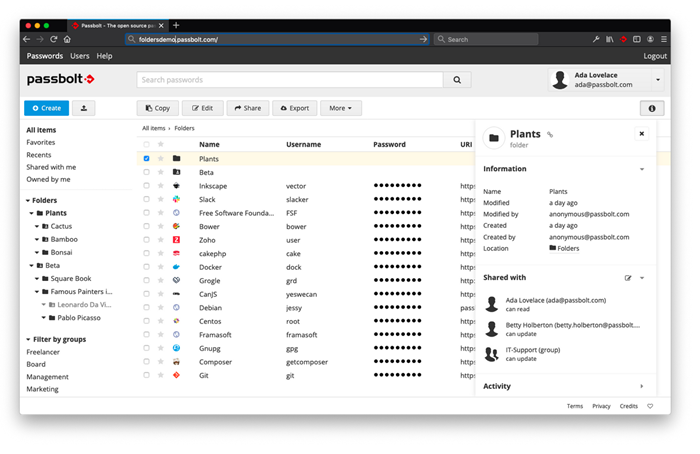Select Shared with me filter

[x=51, y=167]
